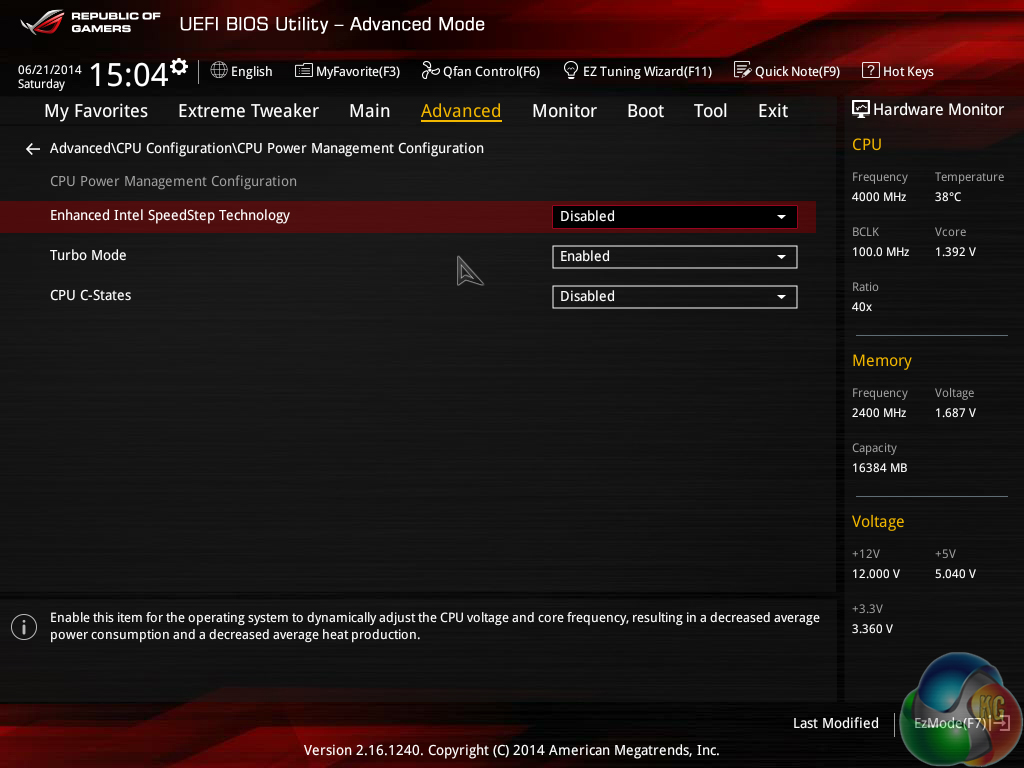Change language via English button
This screenshot has width=1024, height=768.
click(242, 71)
